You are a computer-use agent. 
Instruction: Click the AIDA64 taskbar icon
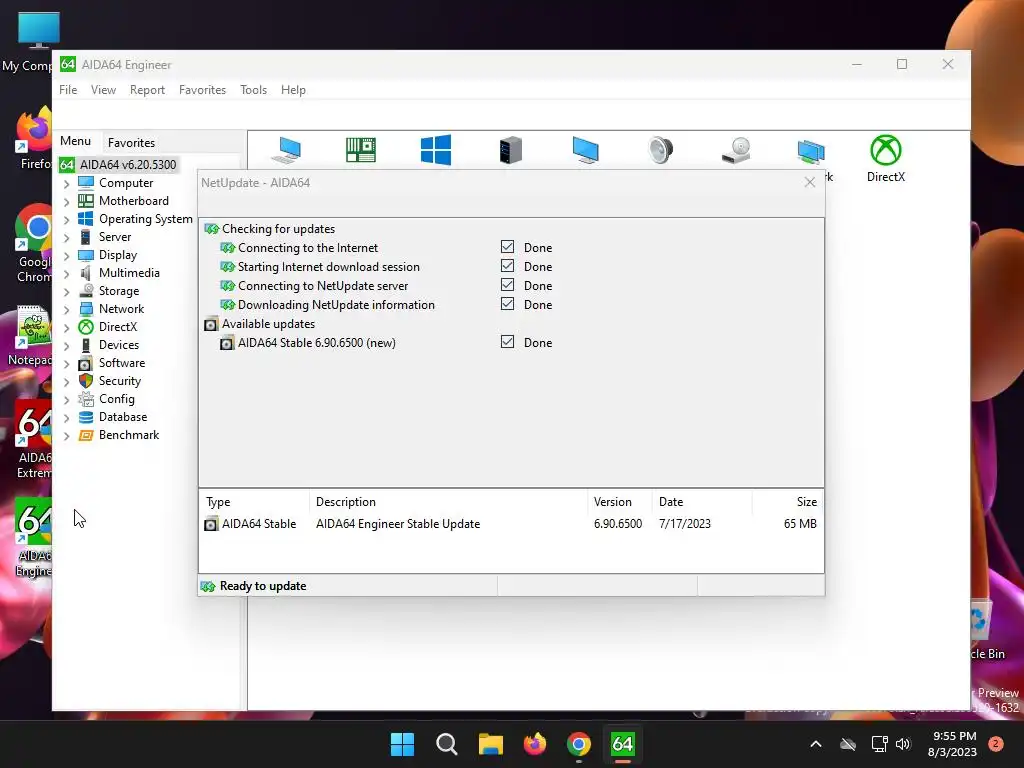(x=622, y=744)
